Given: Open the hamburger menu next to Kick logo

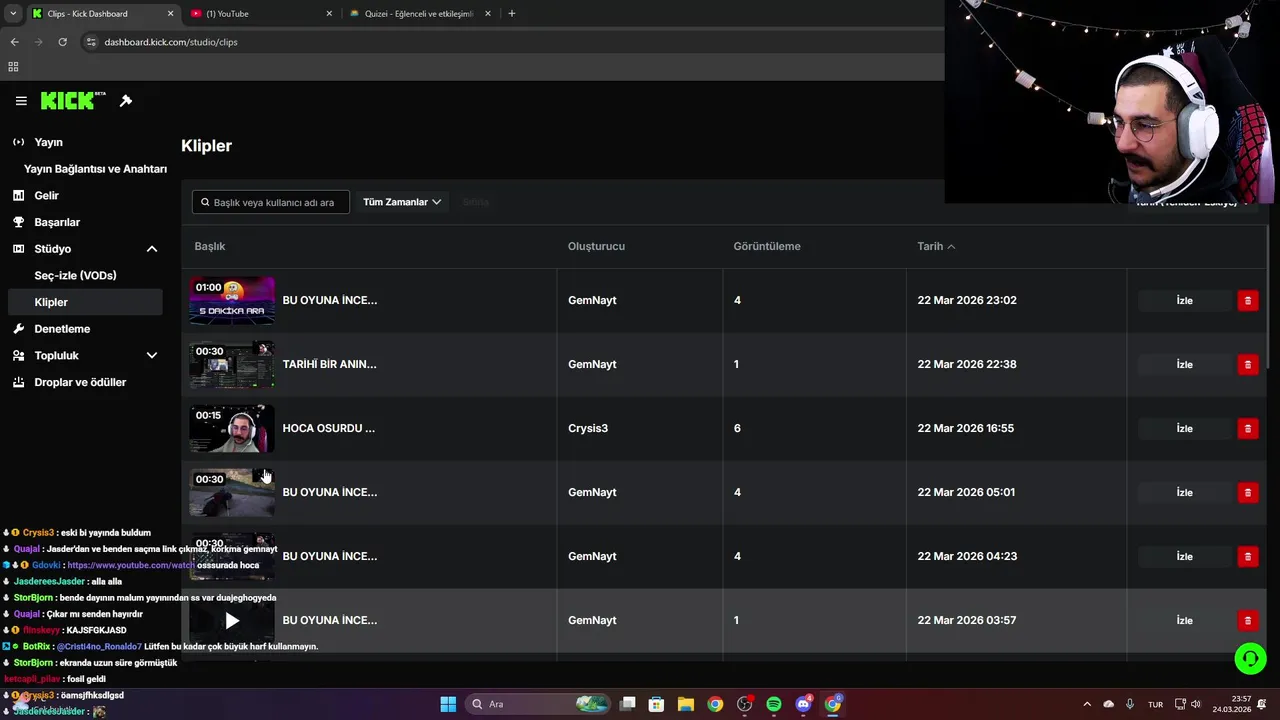Looking at the screenshot, I should coord(21,101).
